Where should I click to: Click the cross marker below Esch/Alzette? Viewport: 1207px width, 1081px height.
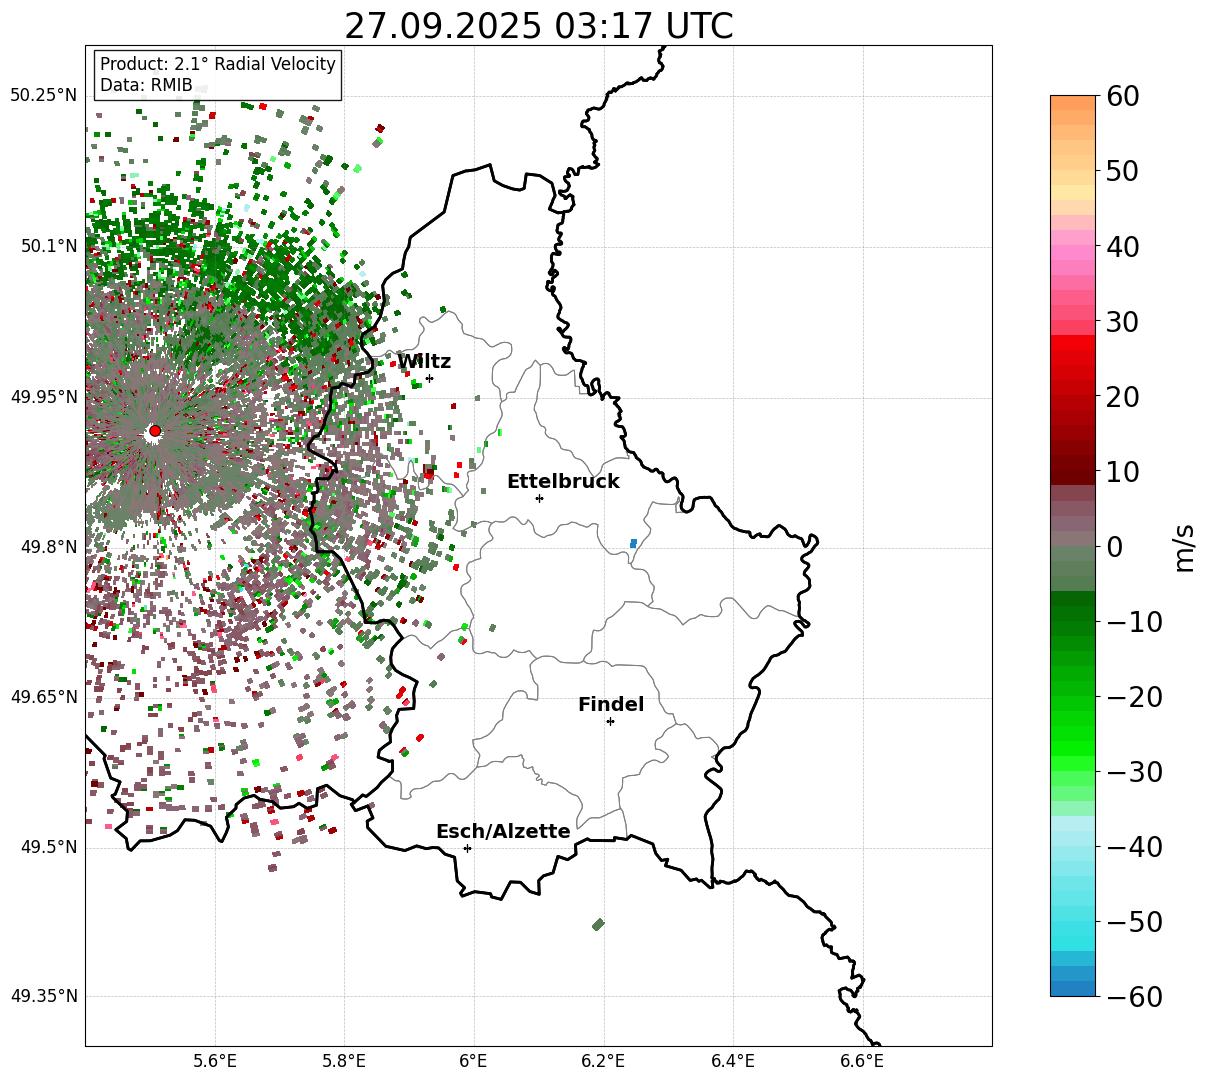(x=467, y=848)
